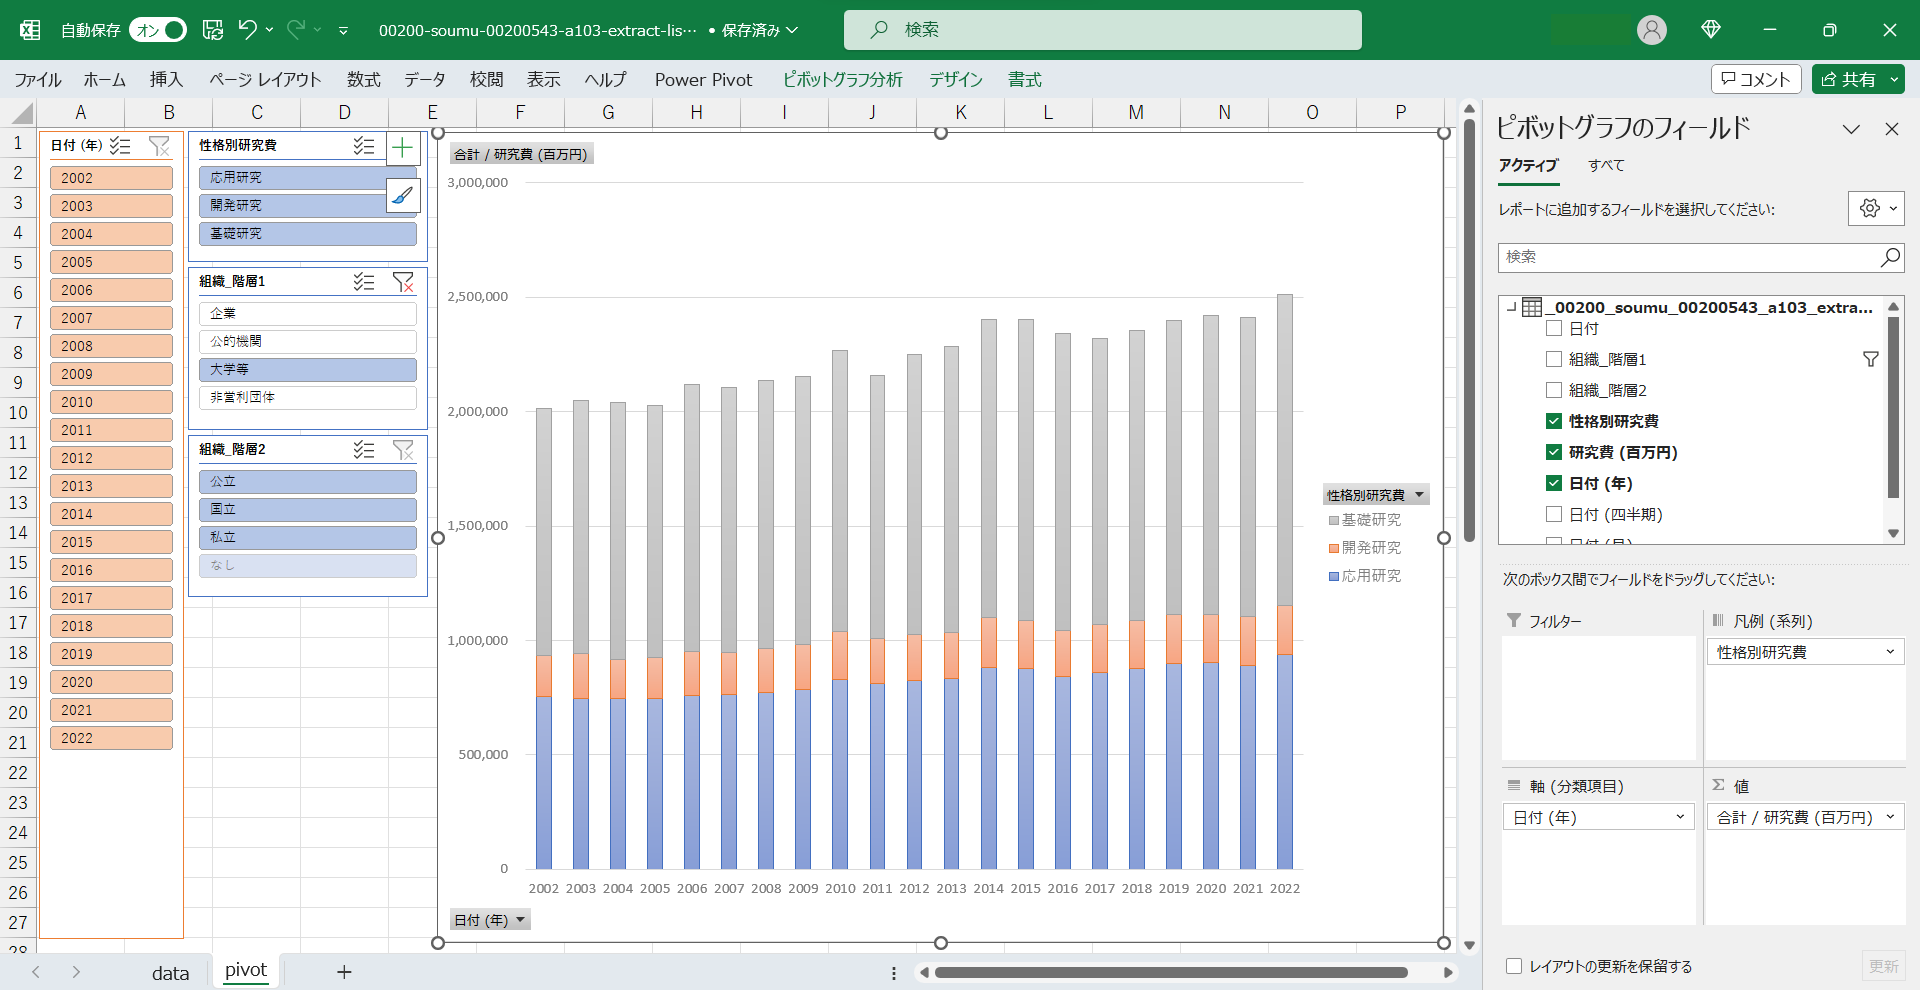Screen dimensions: 1920x990
Task: Toggle multi-select on 性格別研究費 slicer
Action: [x=364, y=146]
